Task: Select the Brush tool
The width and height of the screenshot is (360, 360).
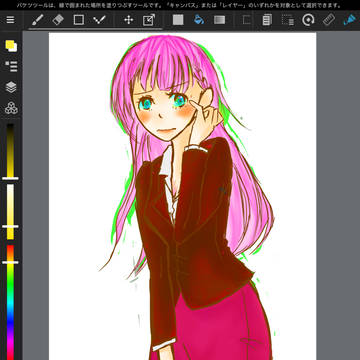Action: coord(38,20)
